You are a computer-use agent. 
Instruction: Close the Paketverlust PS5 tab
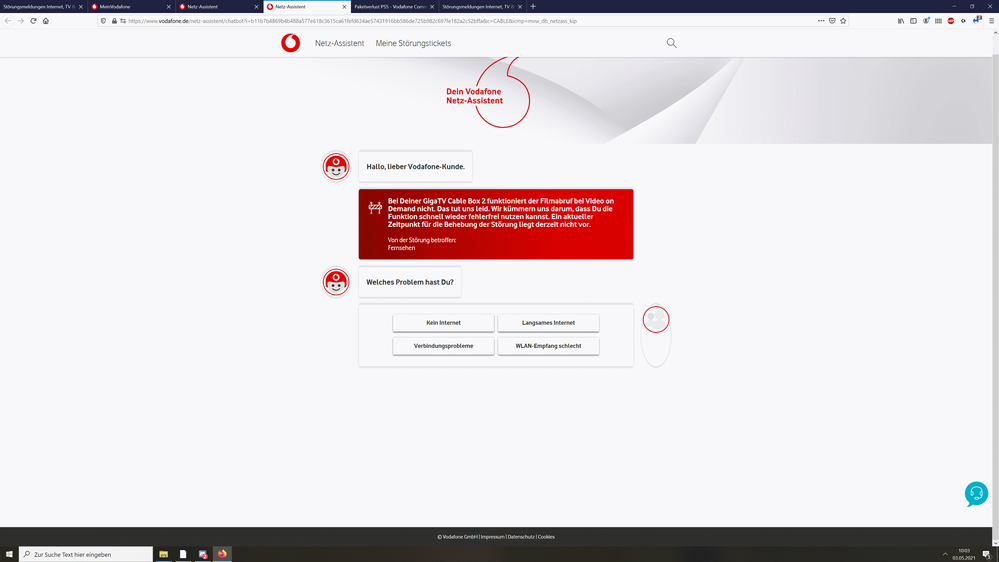[432, 6]
